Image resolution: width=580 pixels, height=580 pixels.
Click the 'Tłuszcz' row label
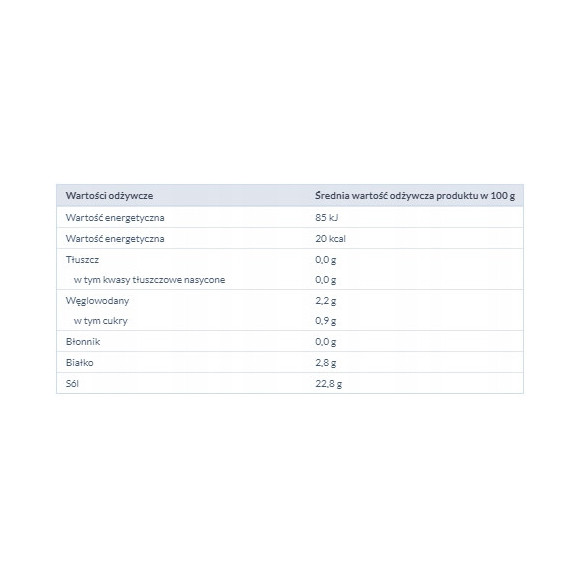coord(82,260)
